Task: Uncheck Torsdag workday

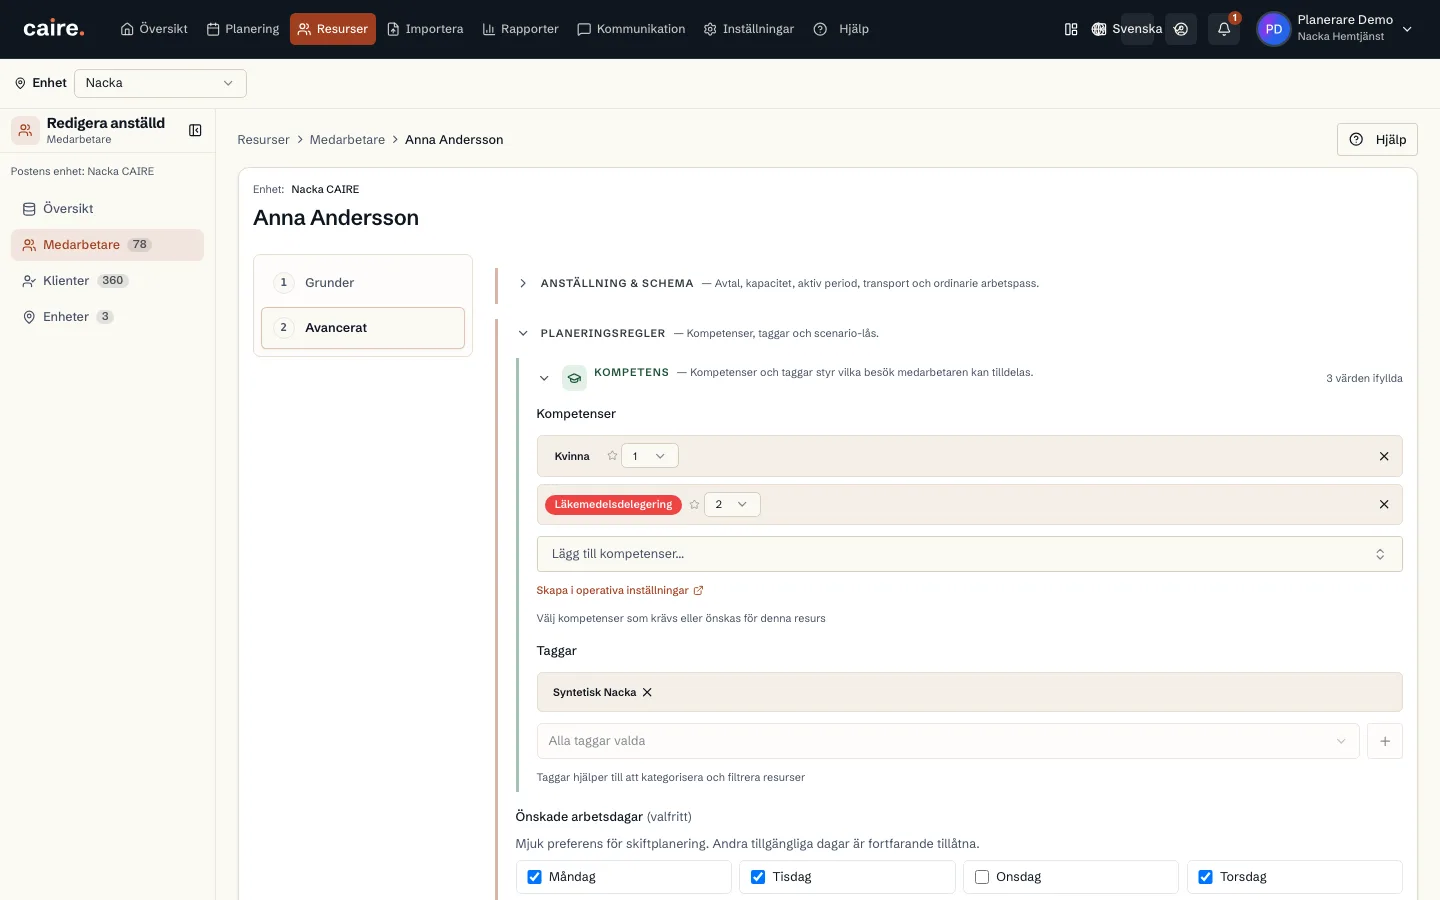Action: [1206, 877]
